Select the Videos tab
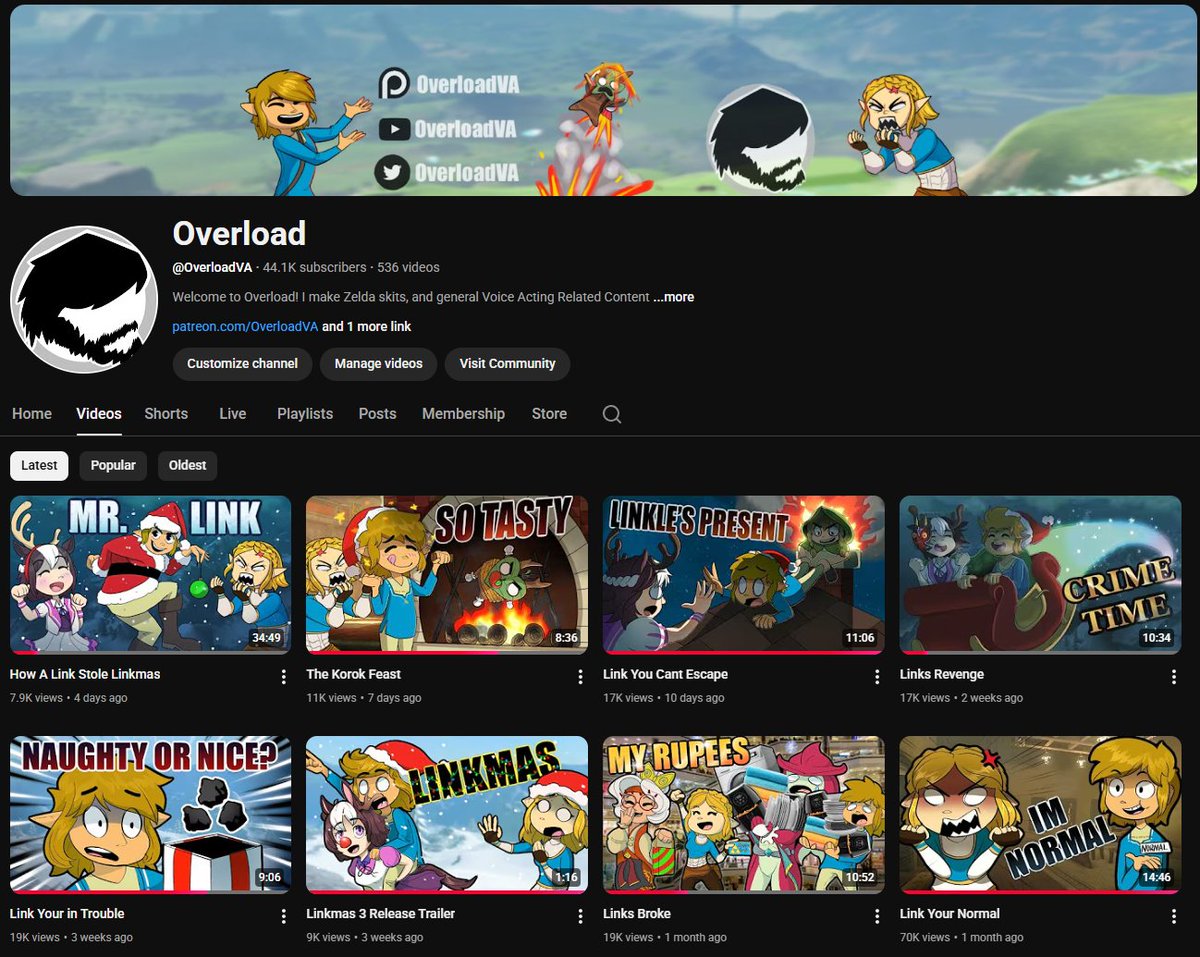Image resolution: width=1200 pixels, height=957 pixels. click(x=99, y=413)
